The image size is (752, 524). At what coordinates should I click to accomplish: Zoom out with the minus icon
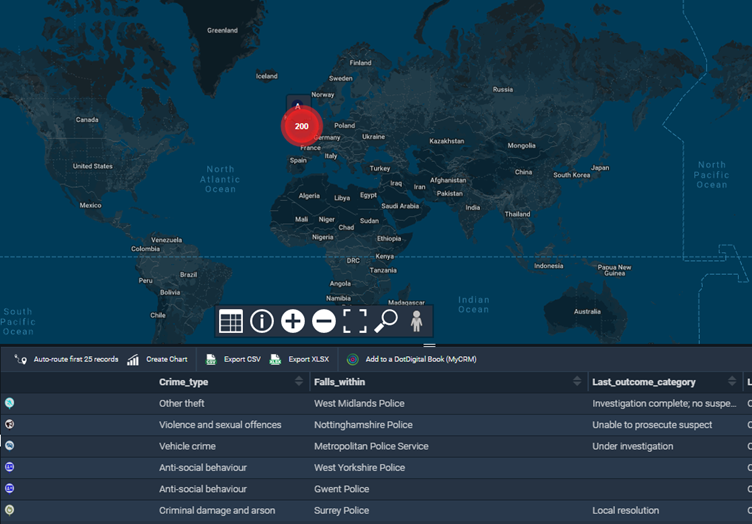tap(324, 321)
